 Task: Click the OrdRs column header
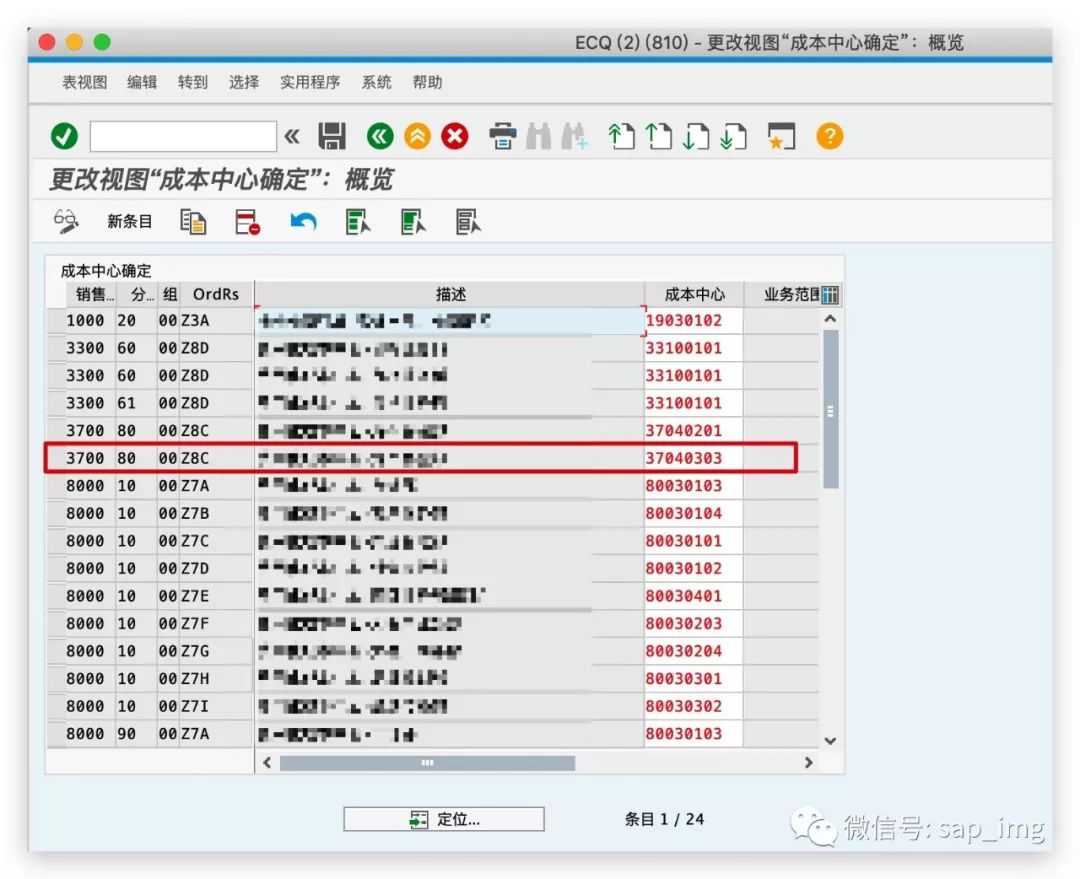[x=216, y=294]
